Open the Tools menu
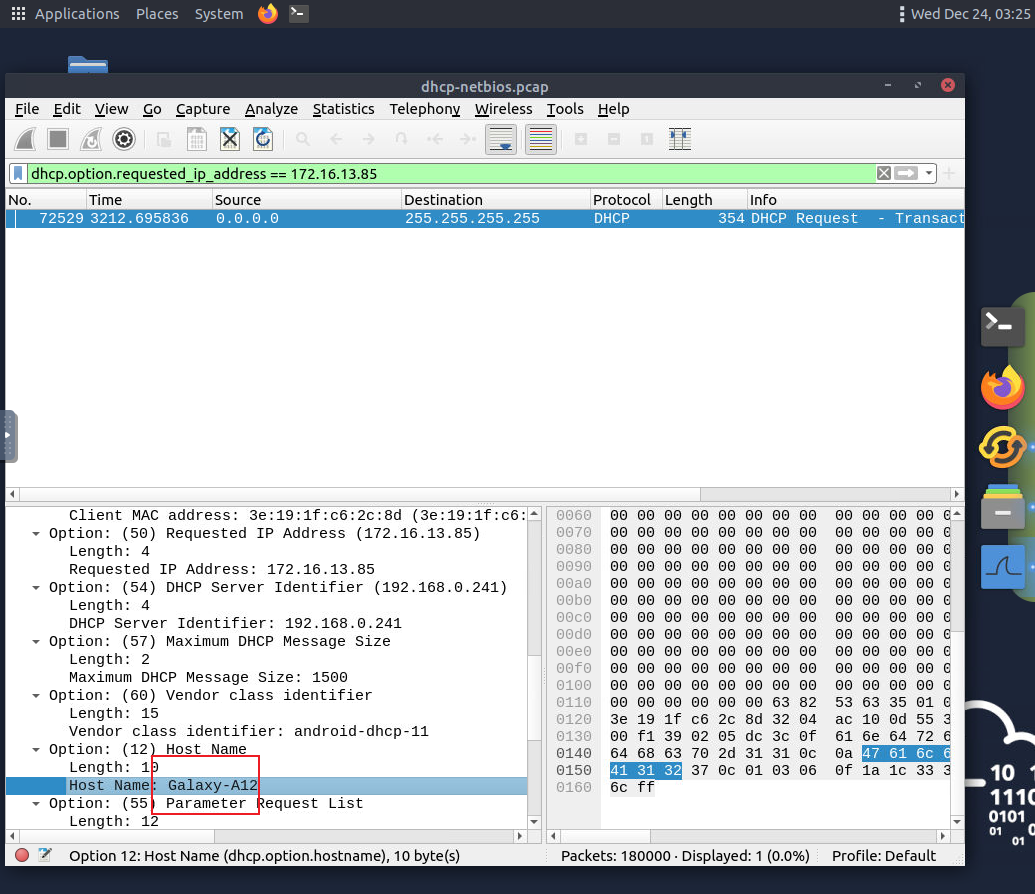 (565, 109)
